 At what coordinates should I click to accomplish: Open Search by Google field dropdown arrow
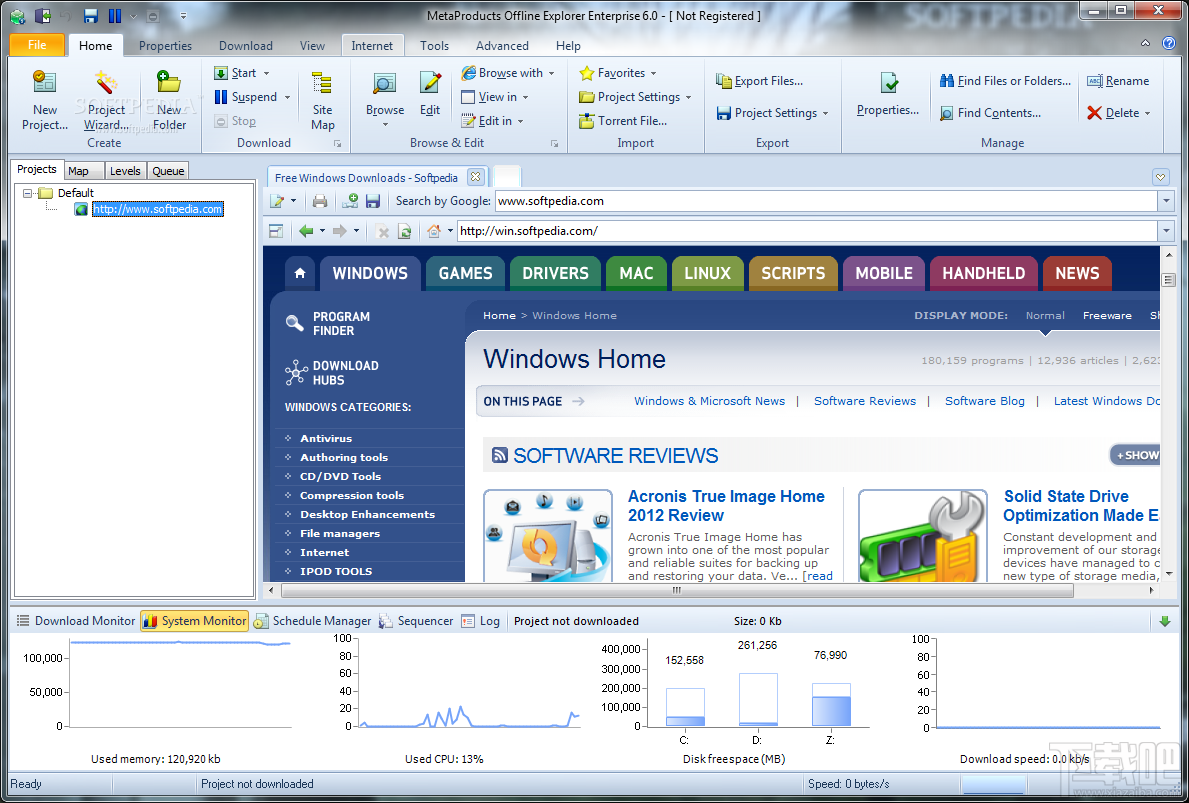pyautogui.click(x=1166, y=201)
